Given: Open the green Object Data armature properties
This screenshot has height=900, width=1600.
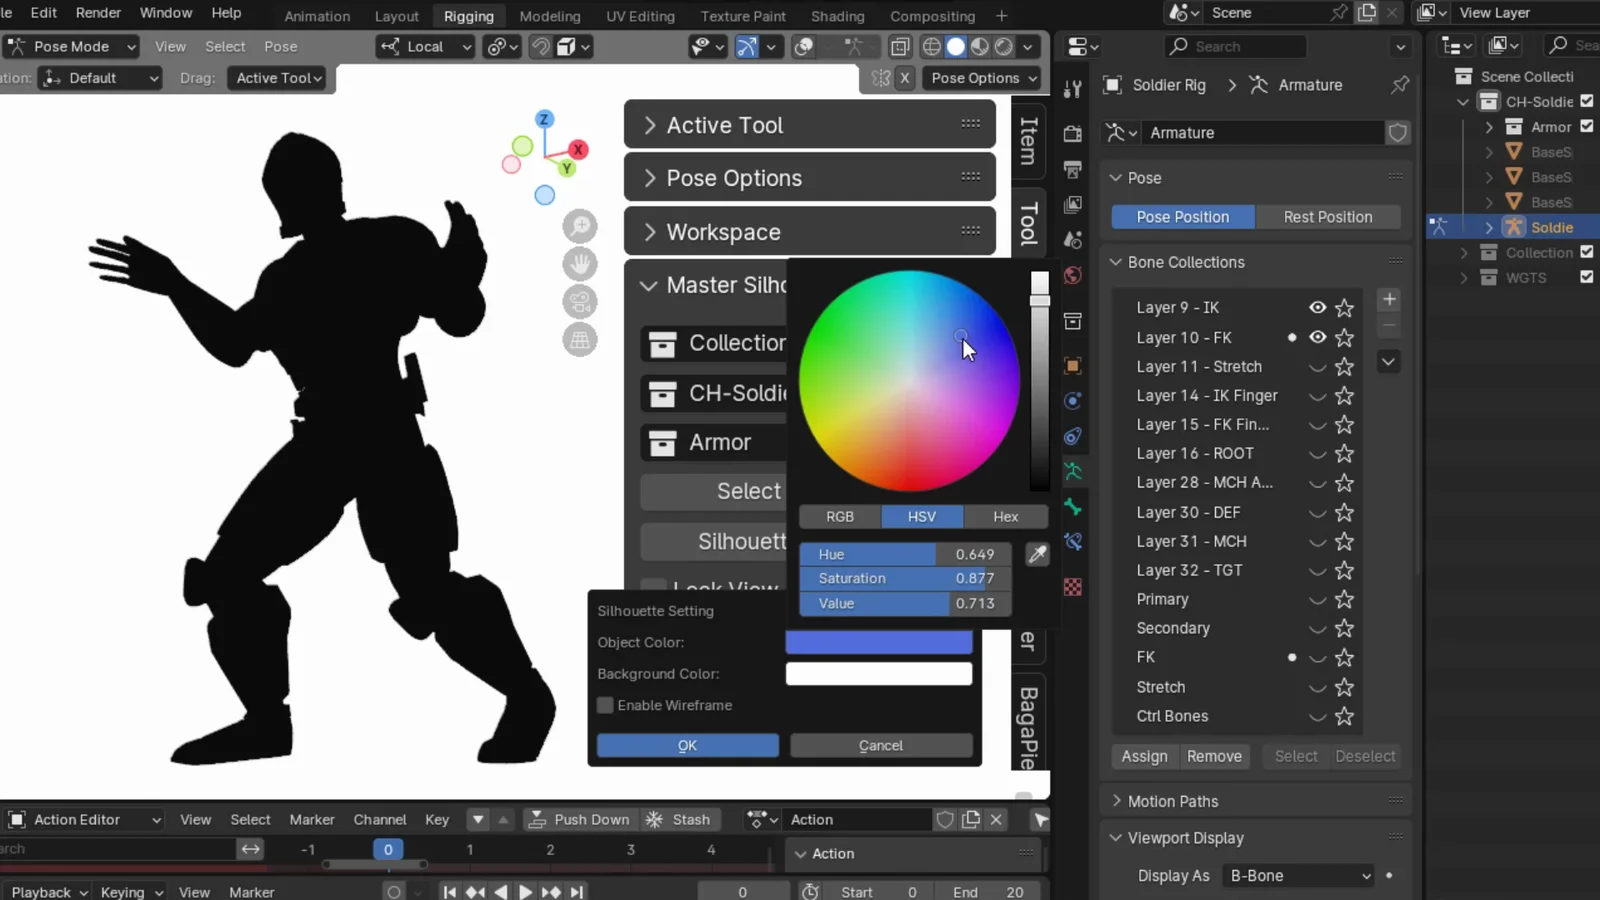Looking at the screenshot, I should click(1073, 470).
